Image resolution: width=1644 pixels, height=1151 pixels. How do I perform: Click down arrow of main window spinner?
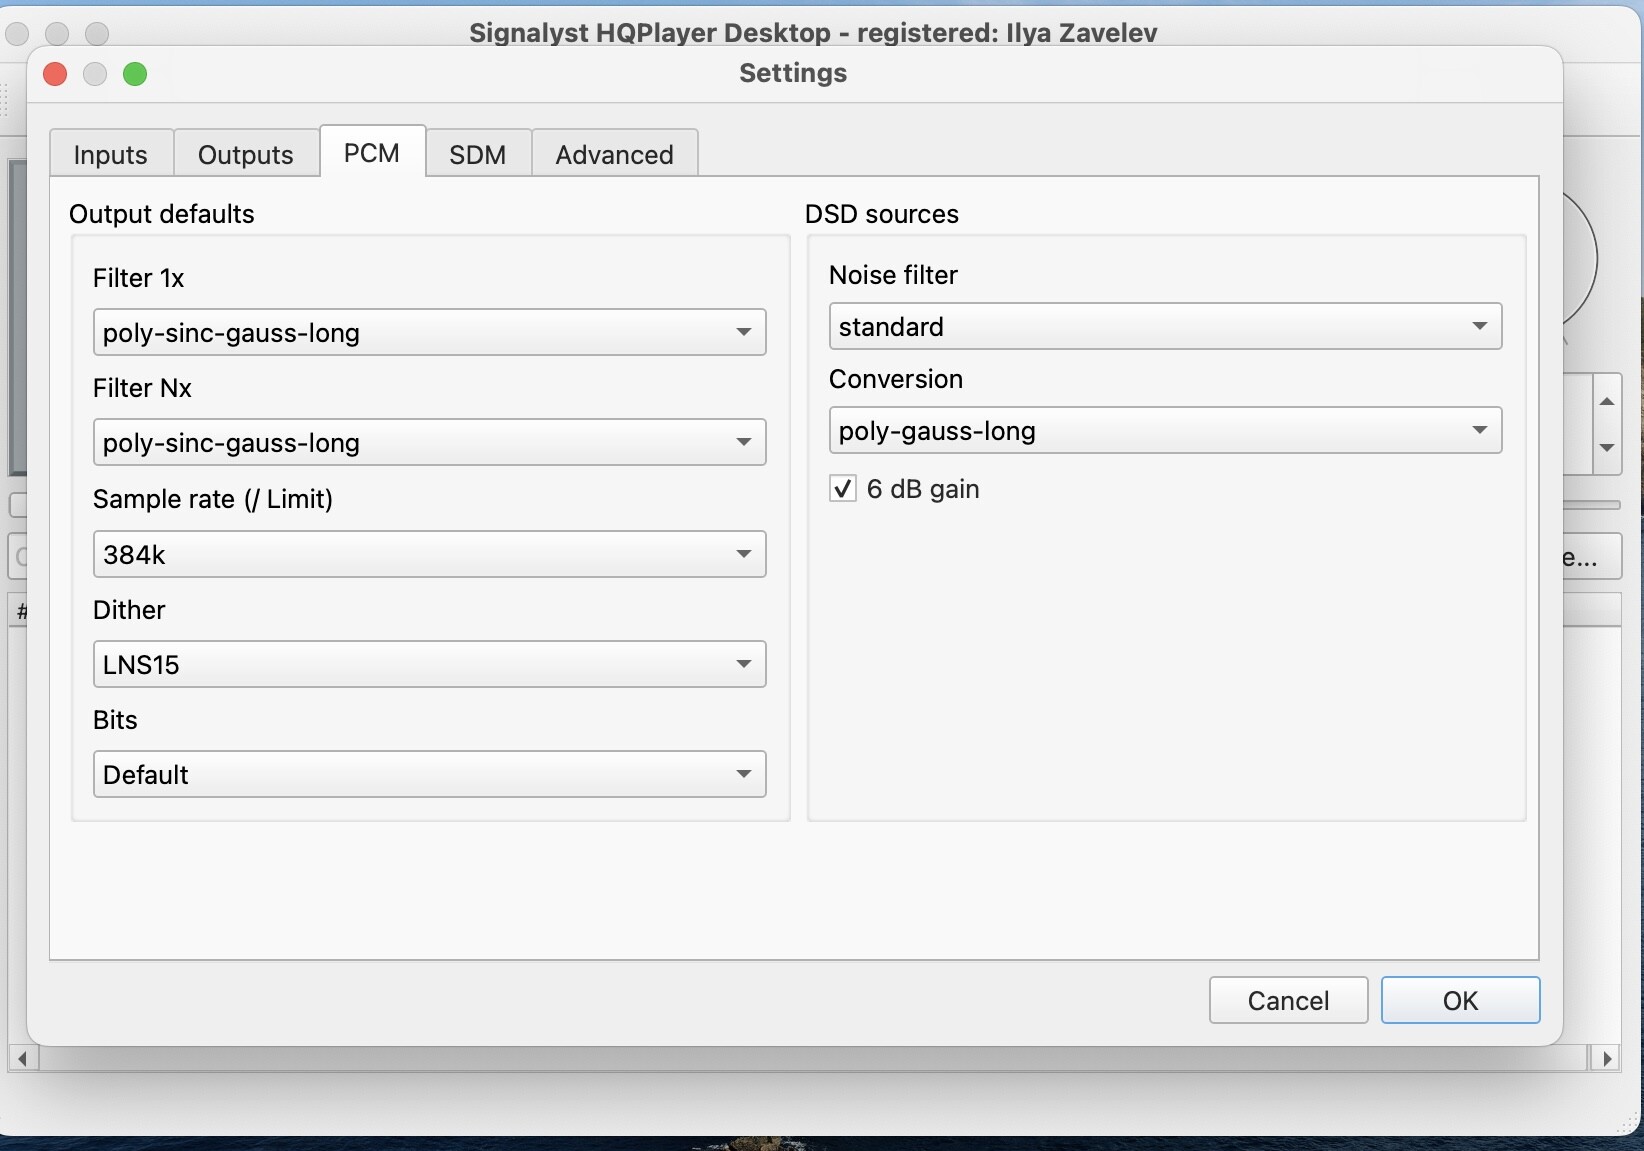point(1607,448)
